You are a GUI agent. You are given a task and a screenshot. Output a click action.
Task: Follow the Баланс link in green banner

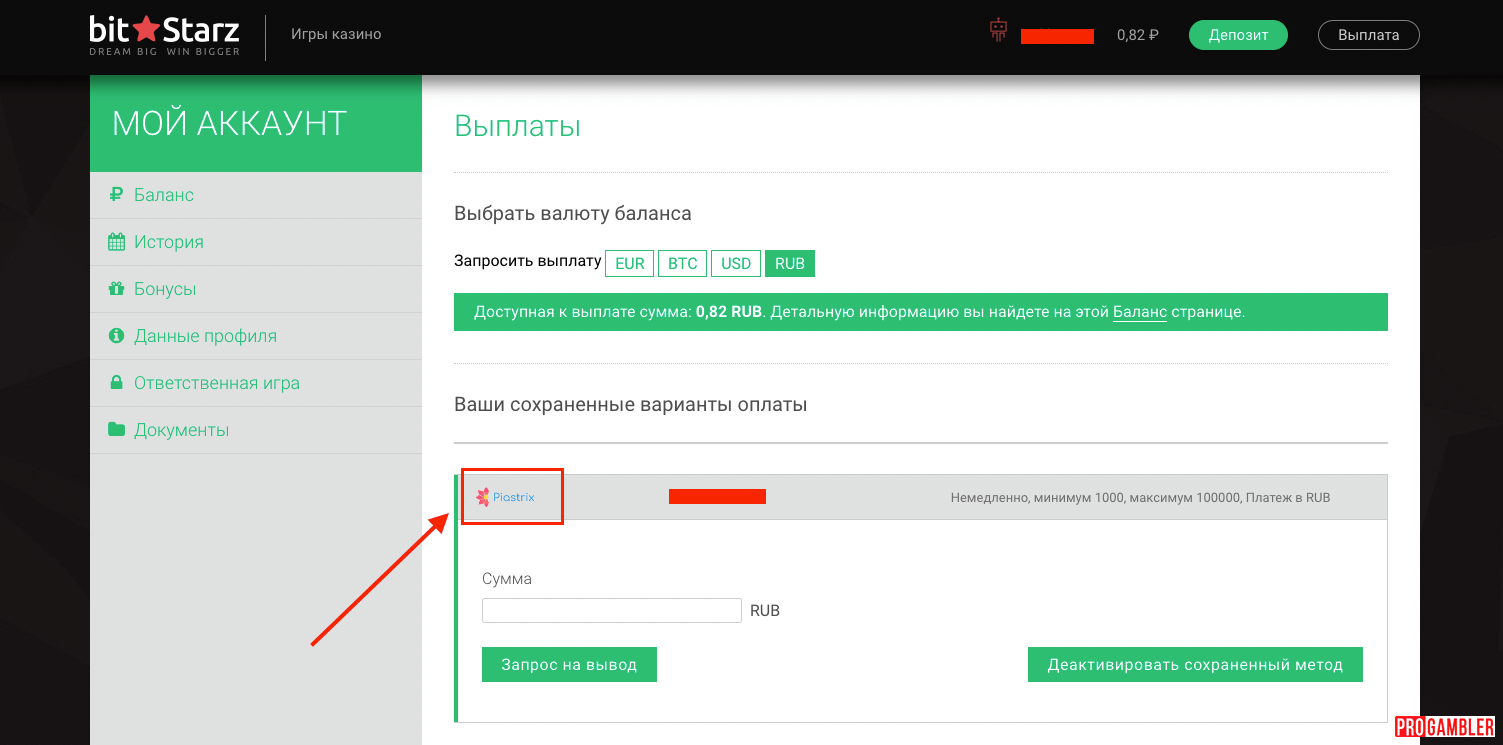click(1139, 312)
